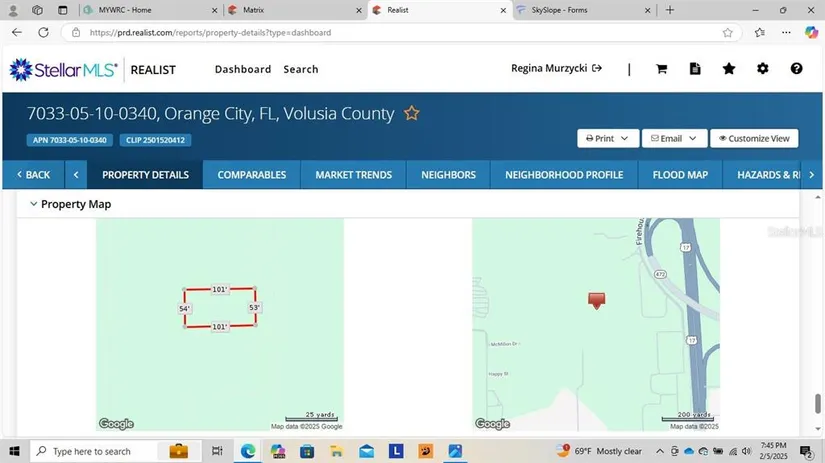Open the Email dropdown menu
The height and width of the screenshot is (463, 825).
(673, 138)
